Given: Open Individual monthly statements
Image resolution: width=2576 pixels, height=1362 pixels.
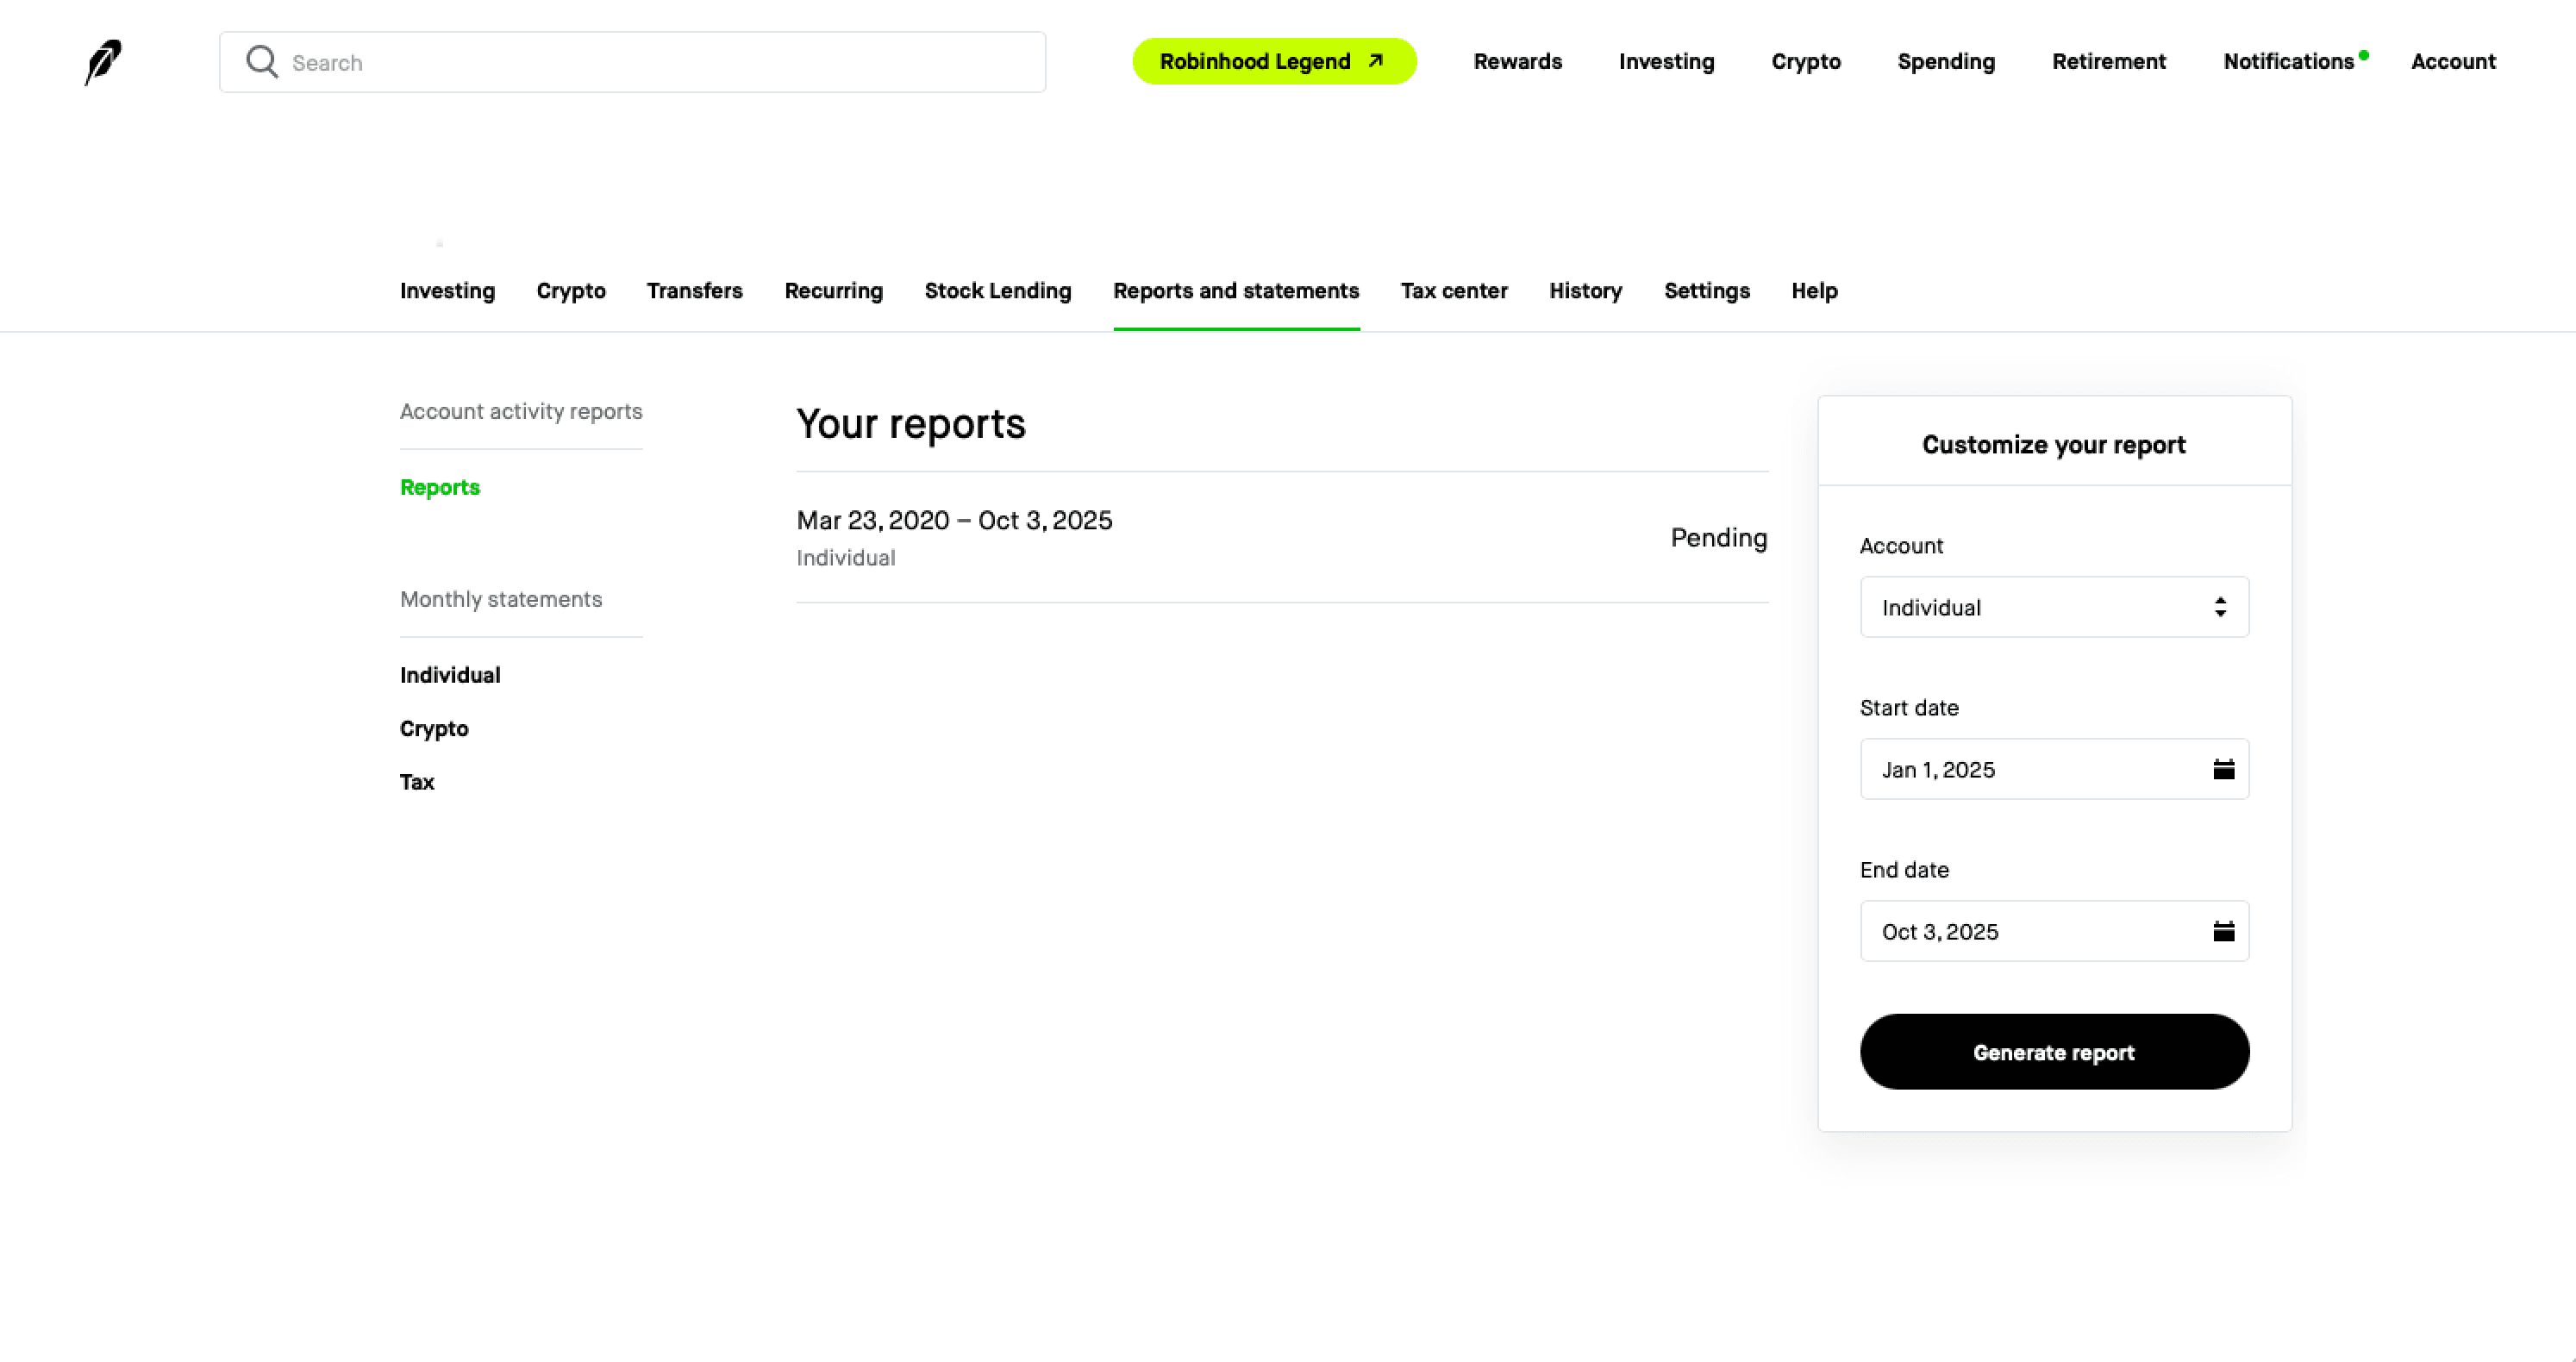Looking at the screenshot, I should (450, 675).
